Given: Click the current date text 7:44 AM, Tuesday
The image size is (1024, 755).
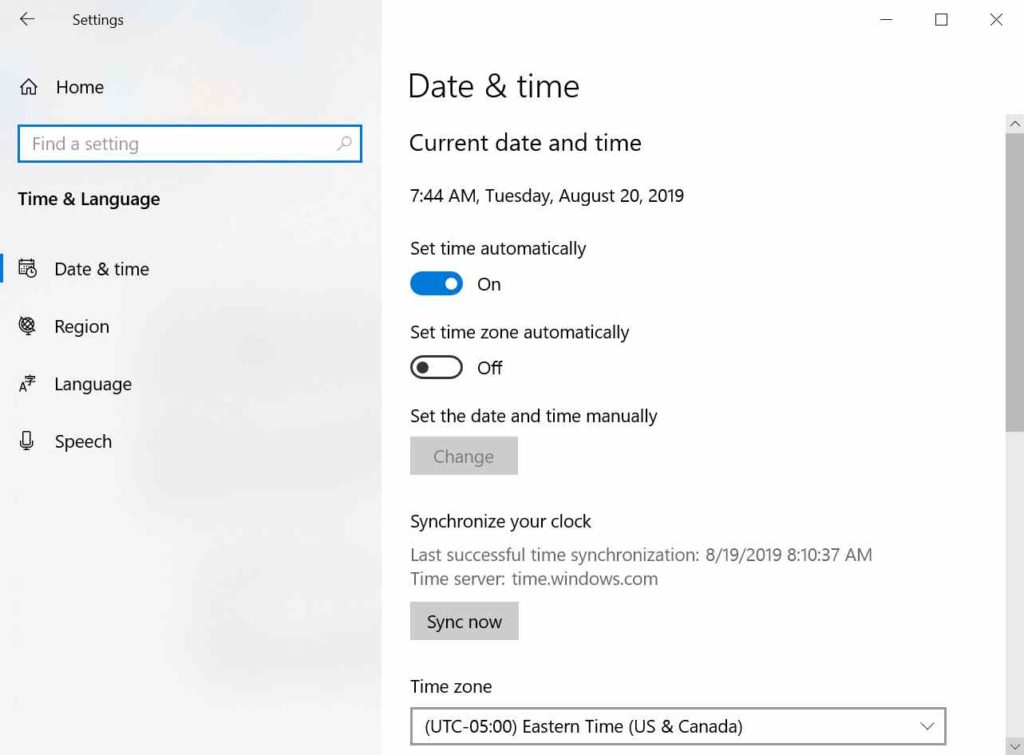Looking at the screenshot, I should pyautogui.click(x=547, y=196).
